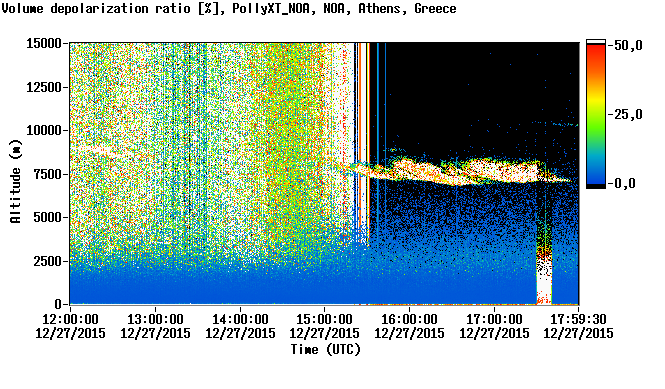Select the 17:00:00 time axis marker
The width and height of the screenshot is (665, 389).
[494, 326]
